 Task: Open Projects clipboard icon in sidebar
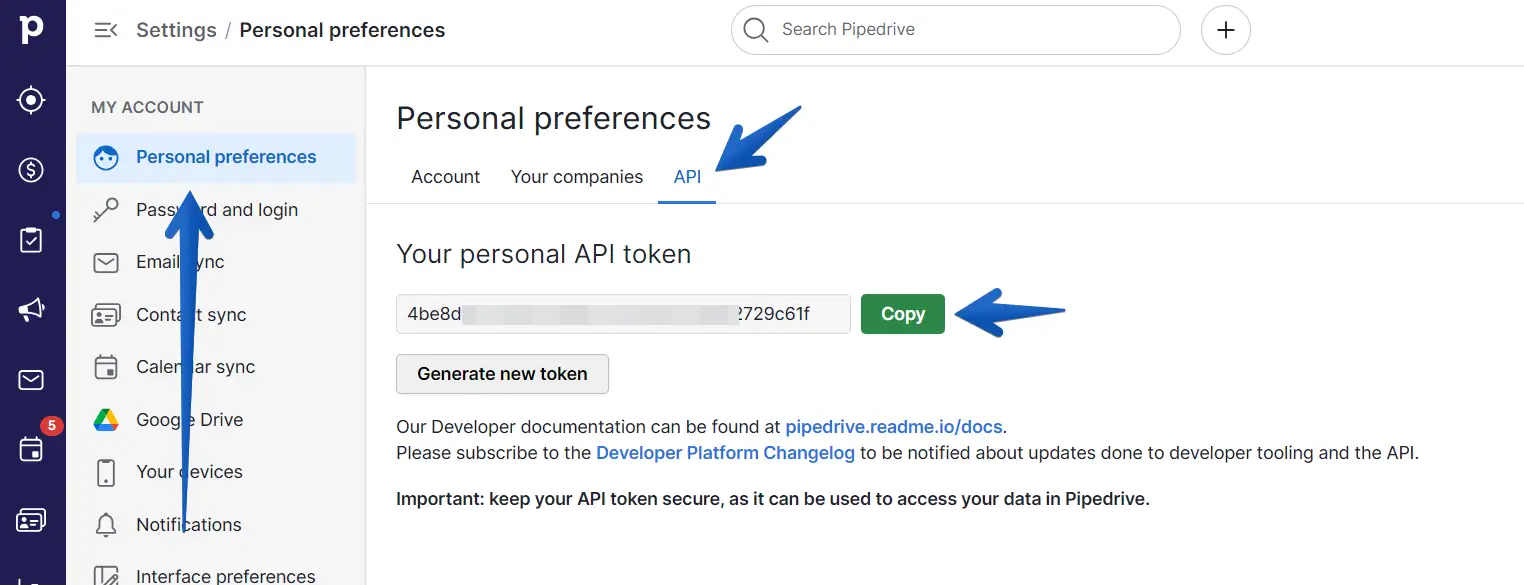pos(31,240)
